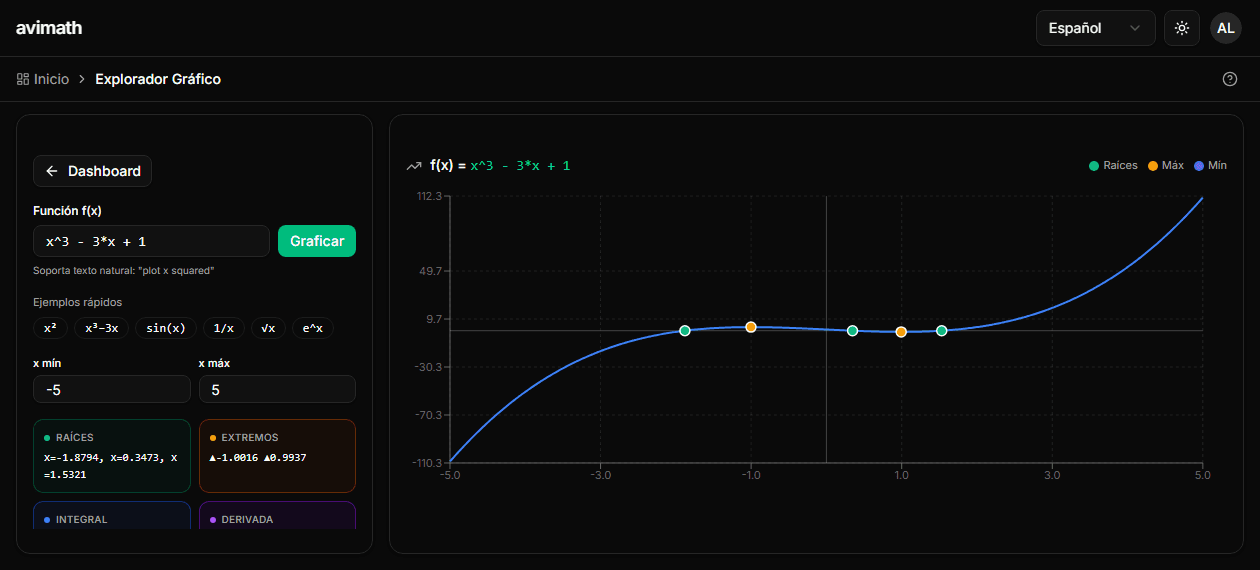Select the √x quick example
The image size is (1260, 570).
[268, 328]
